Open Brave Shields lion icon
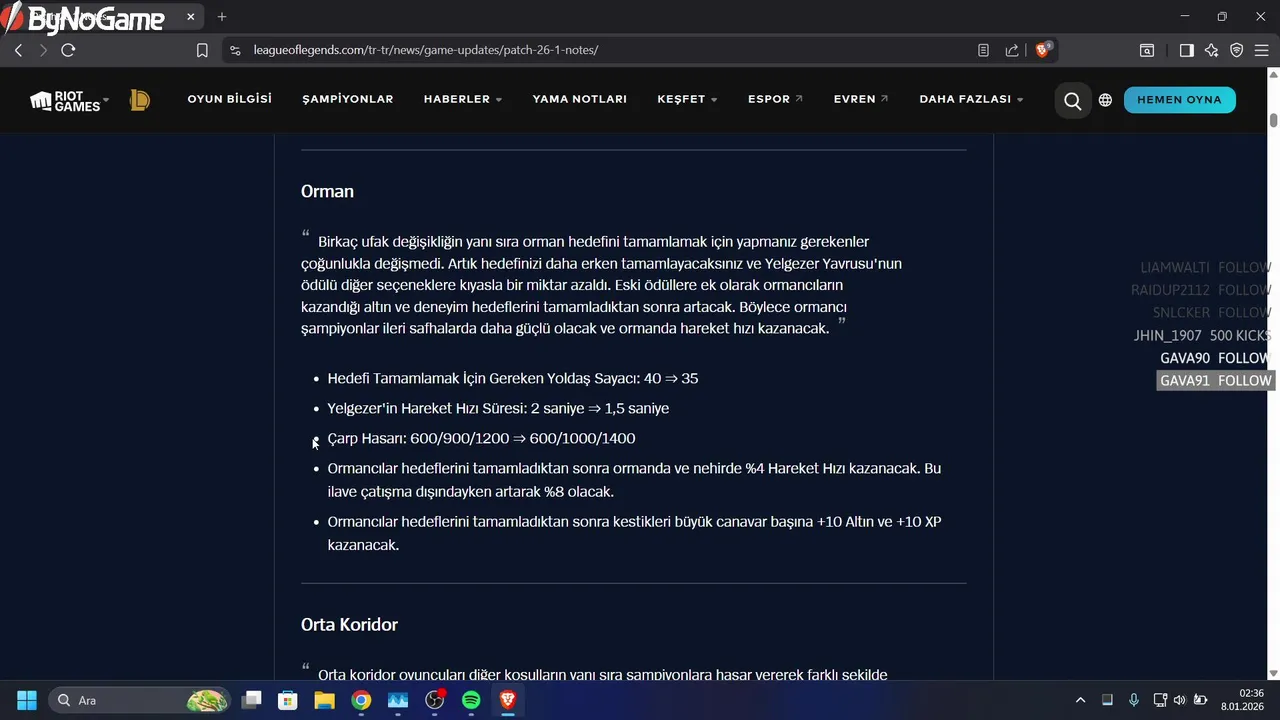The height and width of the screenshot is (720, 1280). 1043,50
